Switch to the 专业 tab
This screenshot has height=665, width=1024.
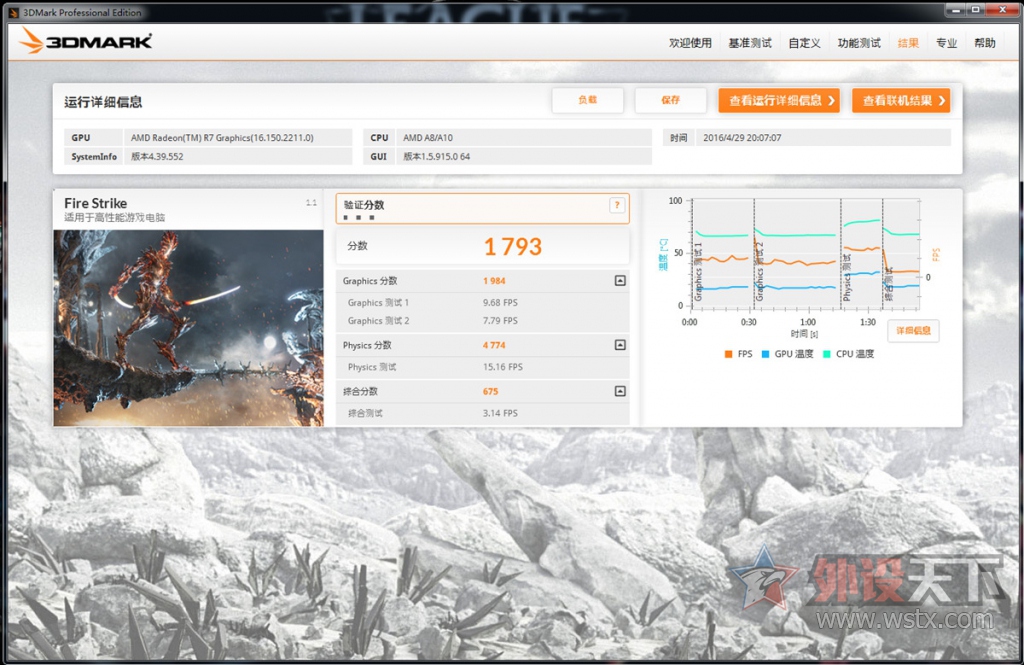click(946, 43)
